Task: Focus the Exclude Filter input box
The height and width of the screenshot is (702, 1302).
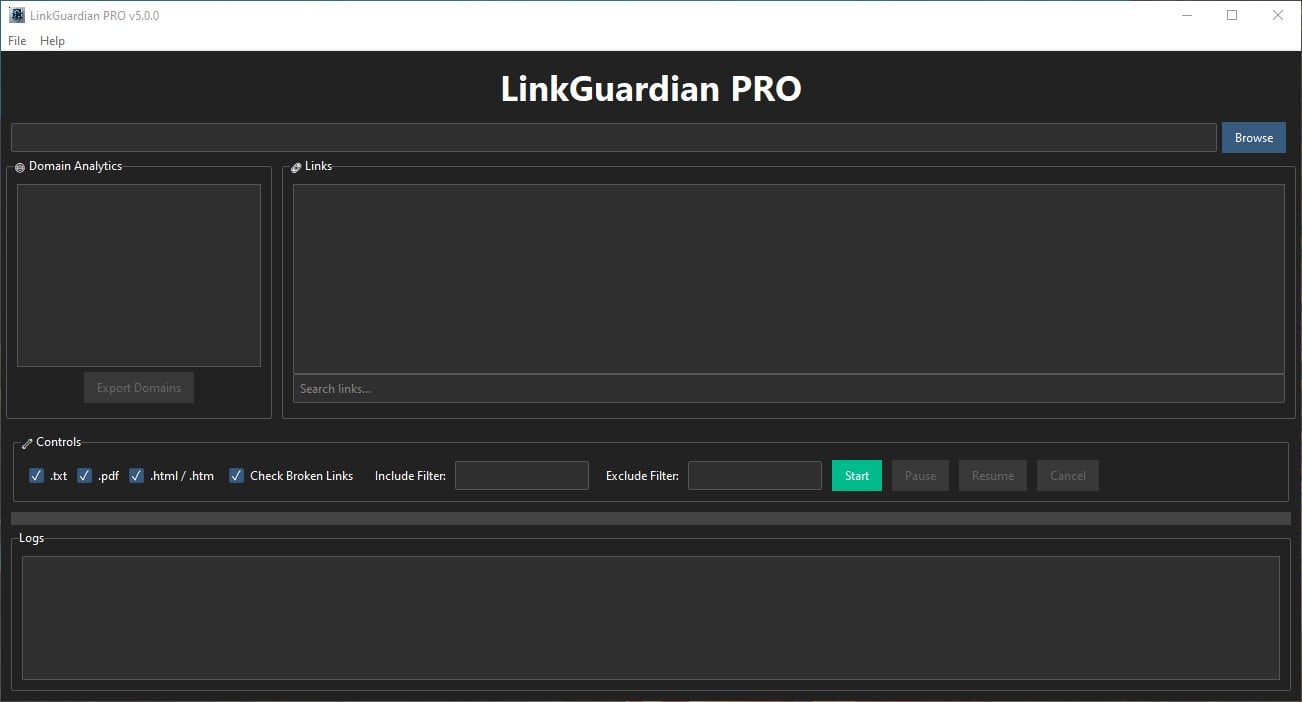Action: click(755, 476)
